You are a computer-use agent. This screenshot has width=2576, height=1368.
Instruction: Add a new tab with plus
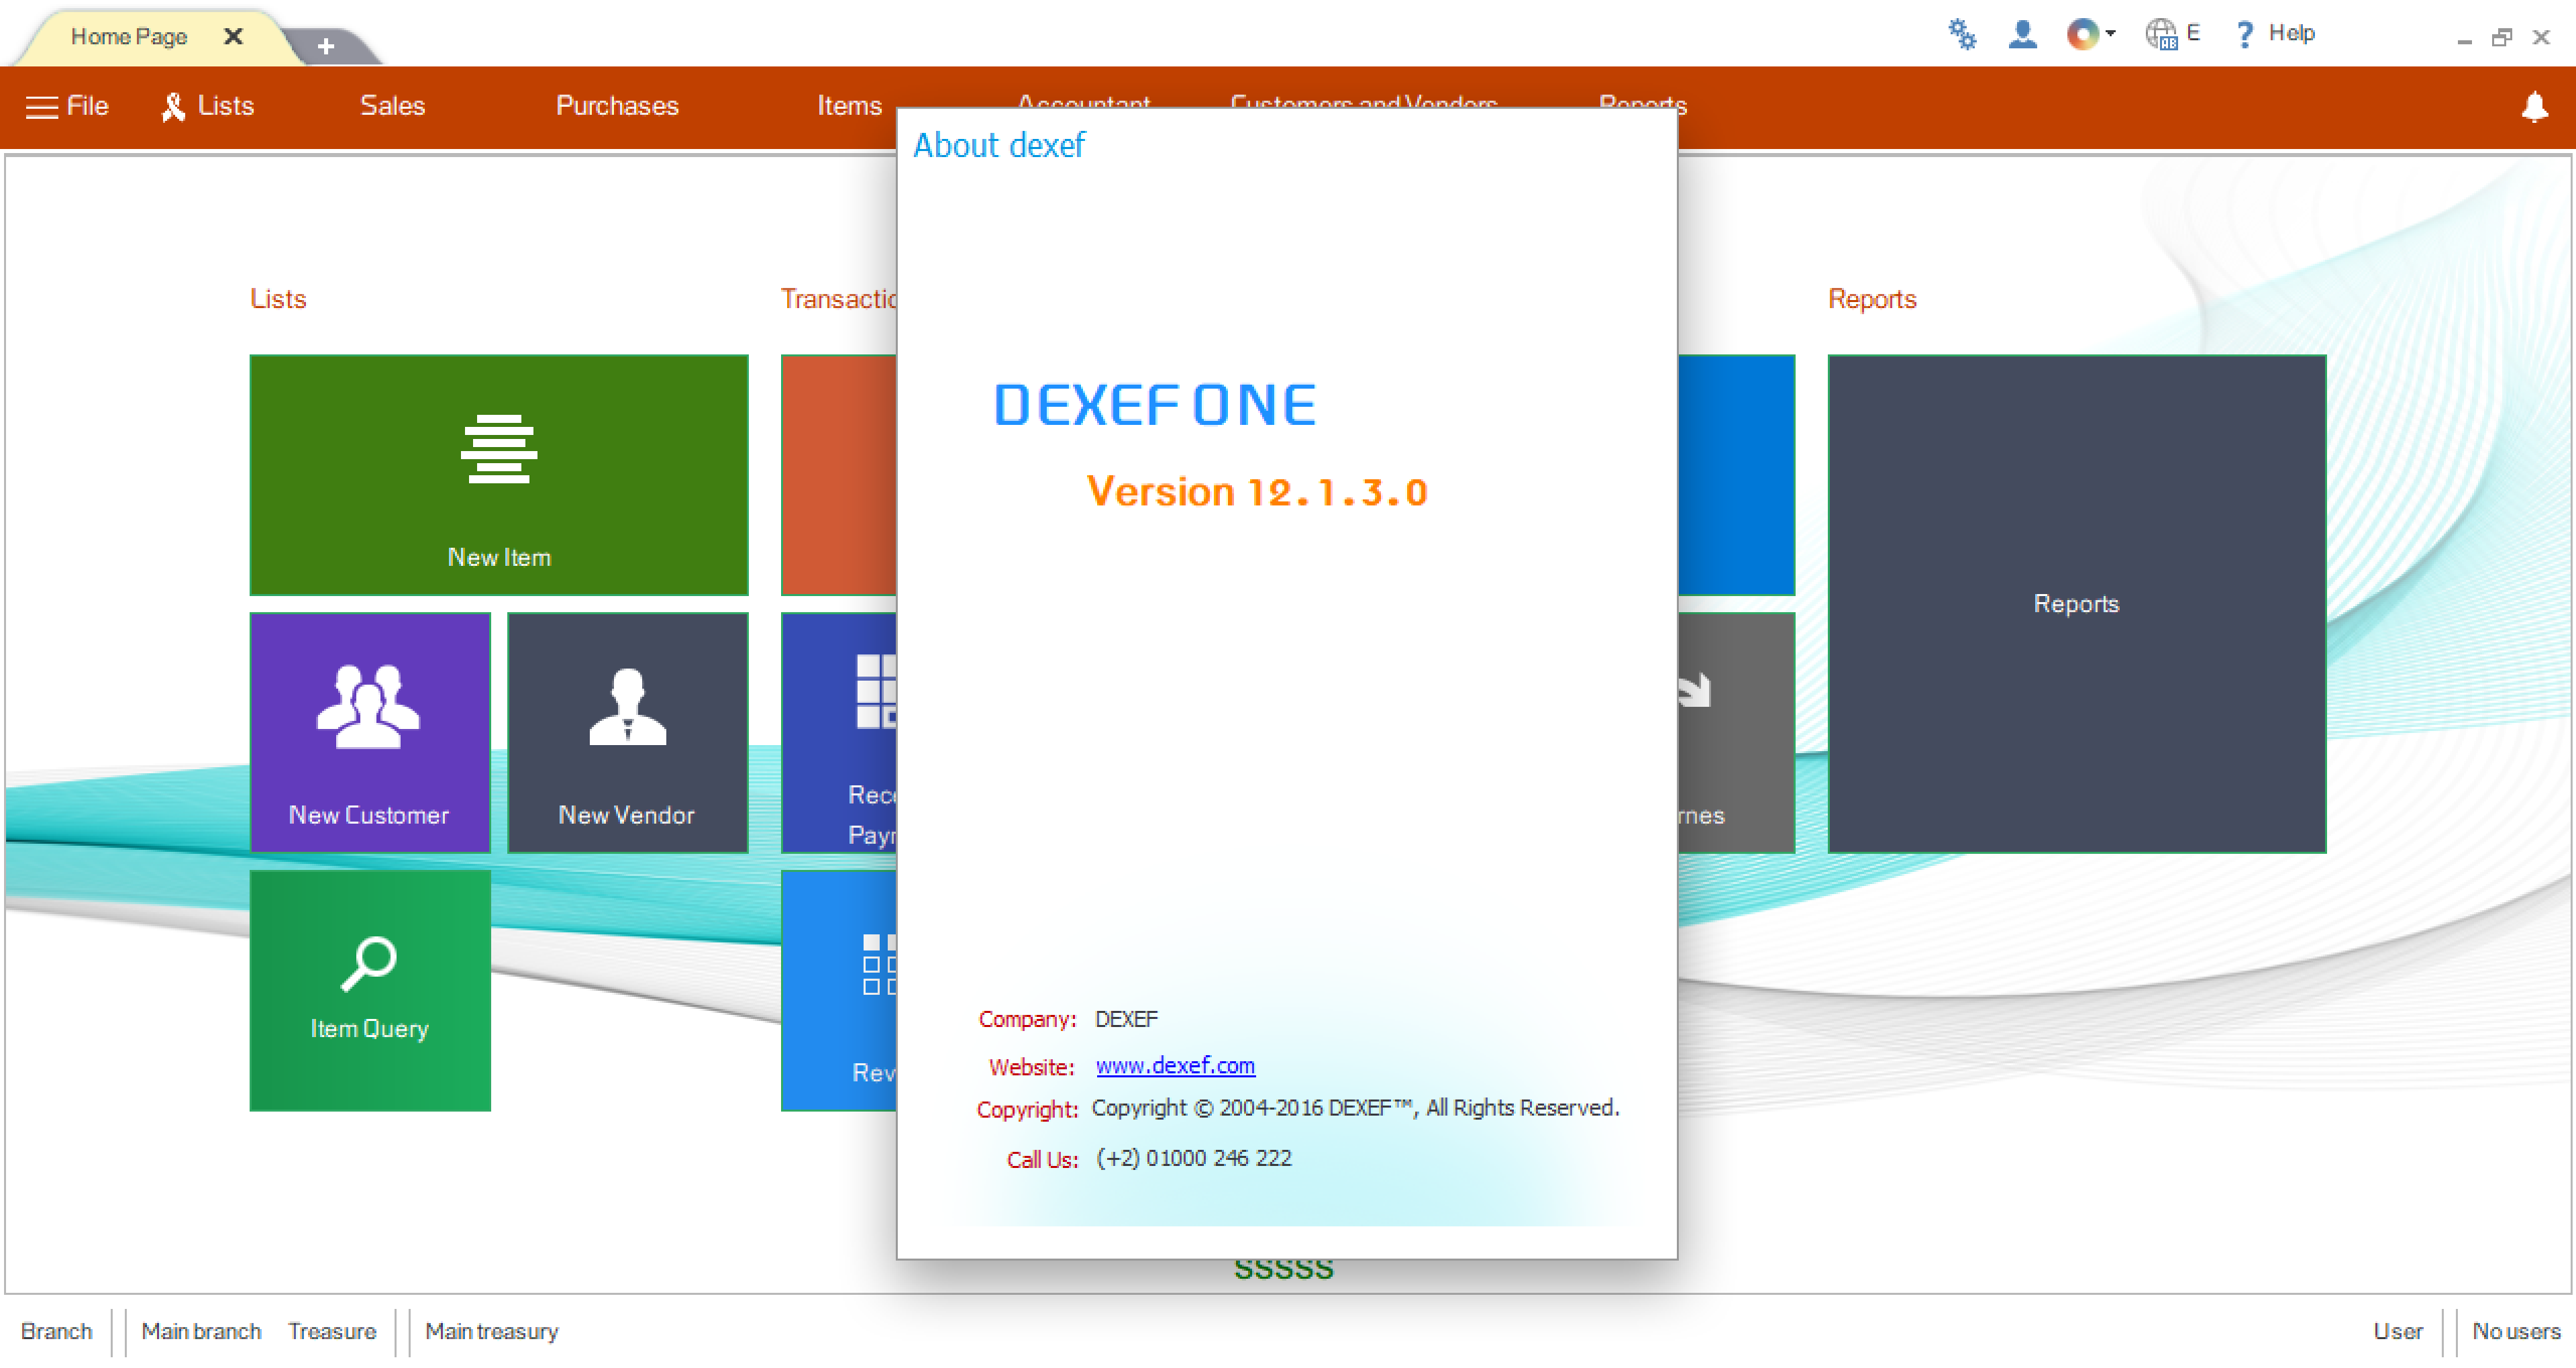coord(326,46)
